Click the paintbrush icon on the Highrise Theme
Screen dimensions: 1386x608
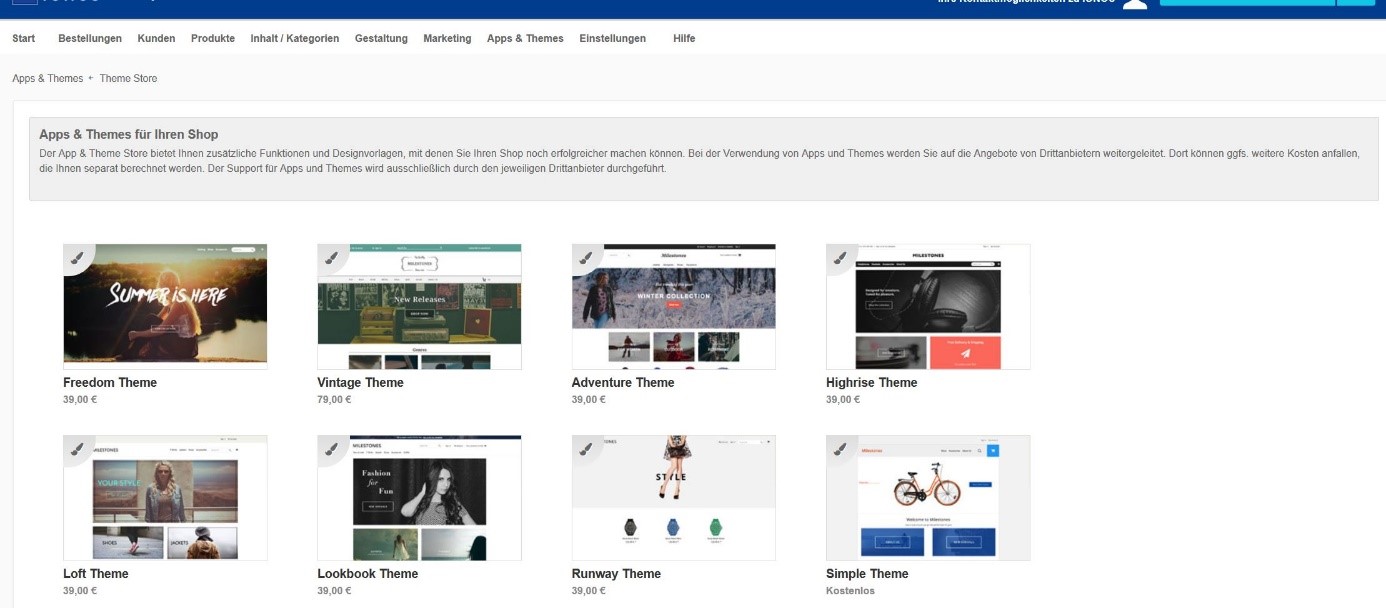(840, 258)
